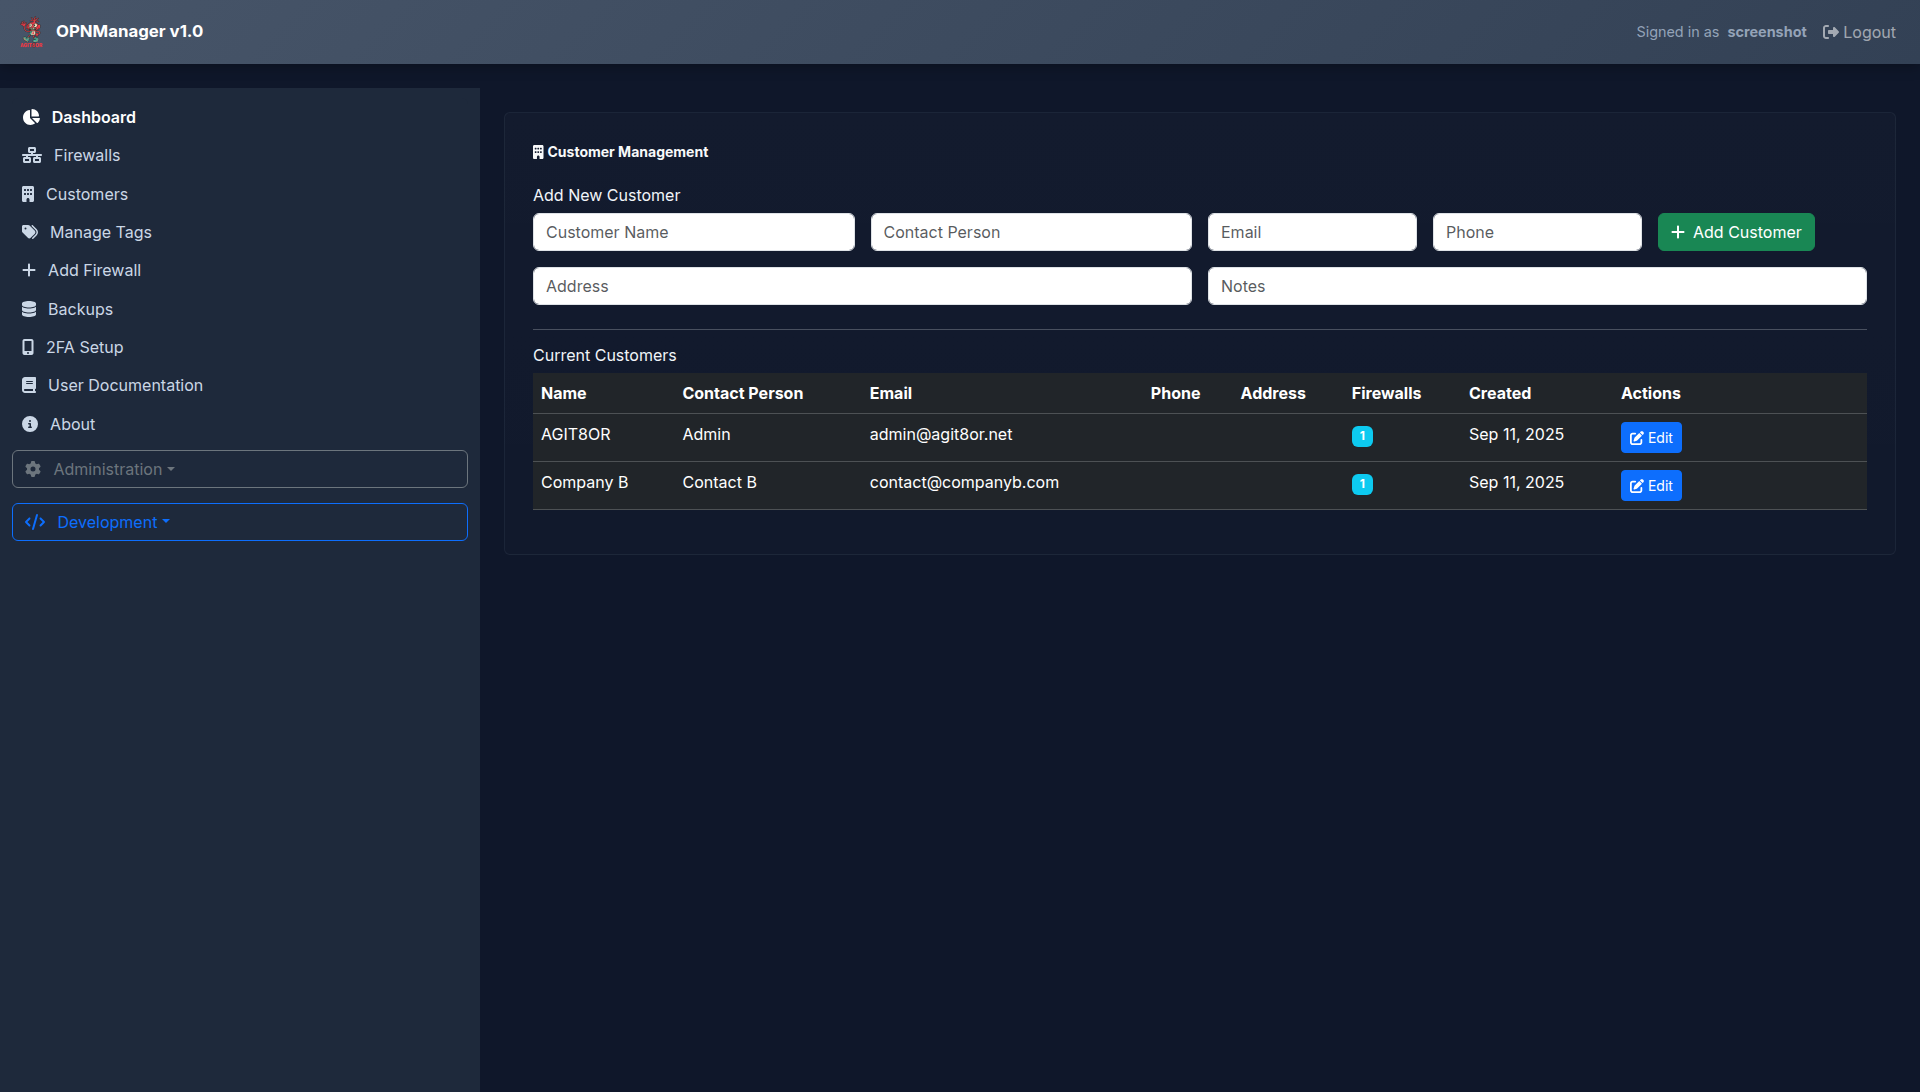Focus the Phone input field
The width and height of the screenshot is (1920, 1092).
1537,232
